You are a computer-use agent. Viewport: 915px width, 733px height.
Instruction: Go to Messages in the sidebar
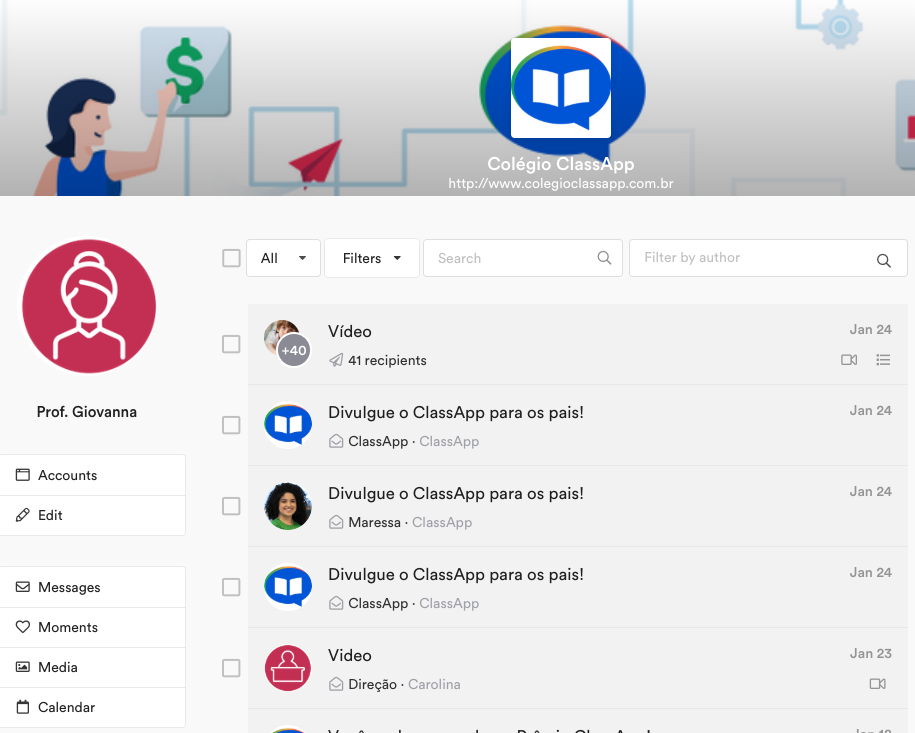pyautogui.click(x=93, y=587)
